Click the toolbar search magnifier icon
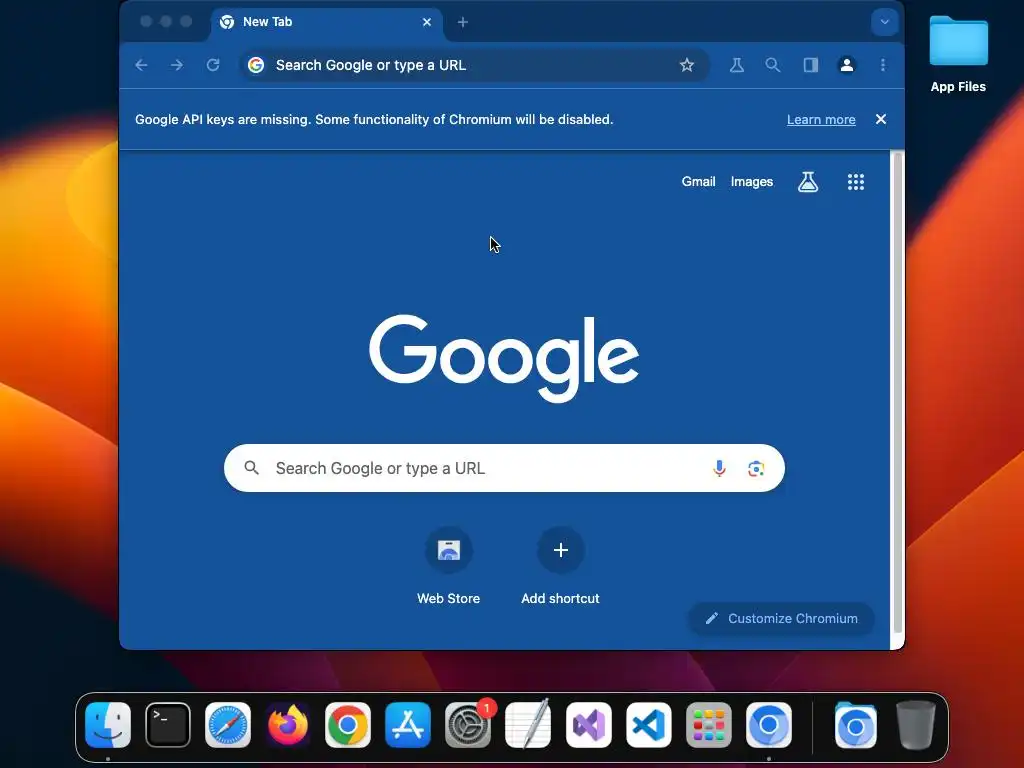Image resolution: width=1024 pixels, height=768 pixels. pos(773,65)
